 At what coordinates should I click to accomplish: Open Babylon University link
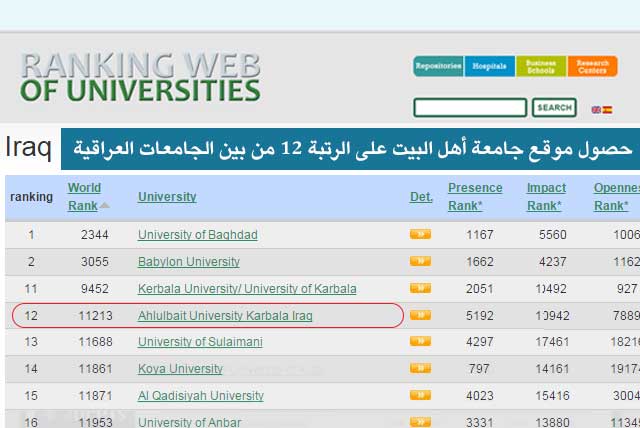click(x=189, y=262)
